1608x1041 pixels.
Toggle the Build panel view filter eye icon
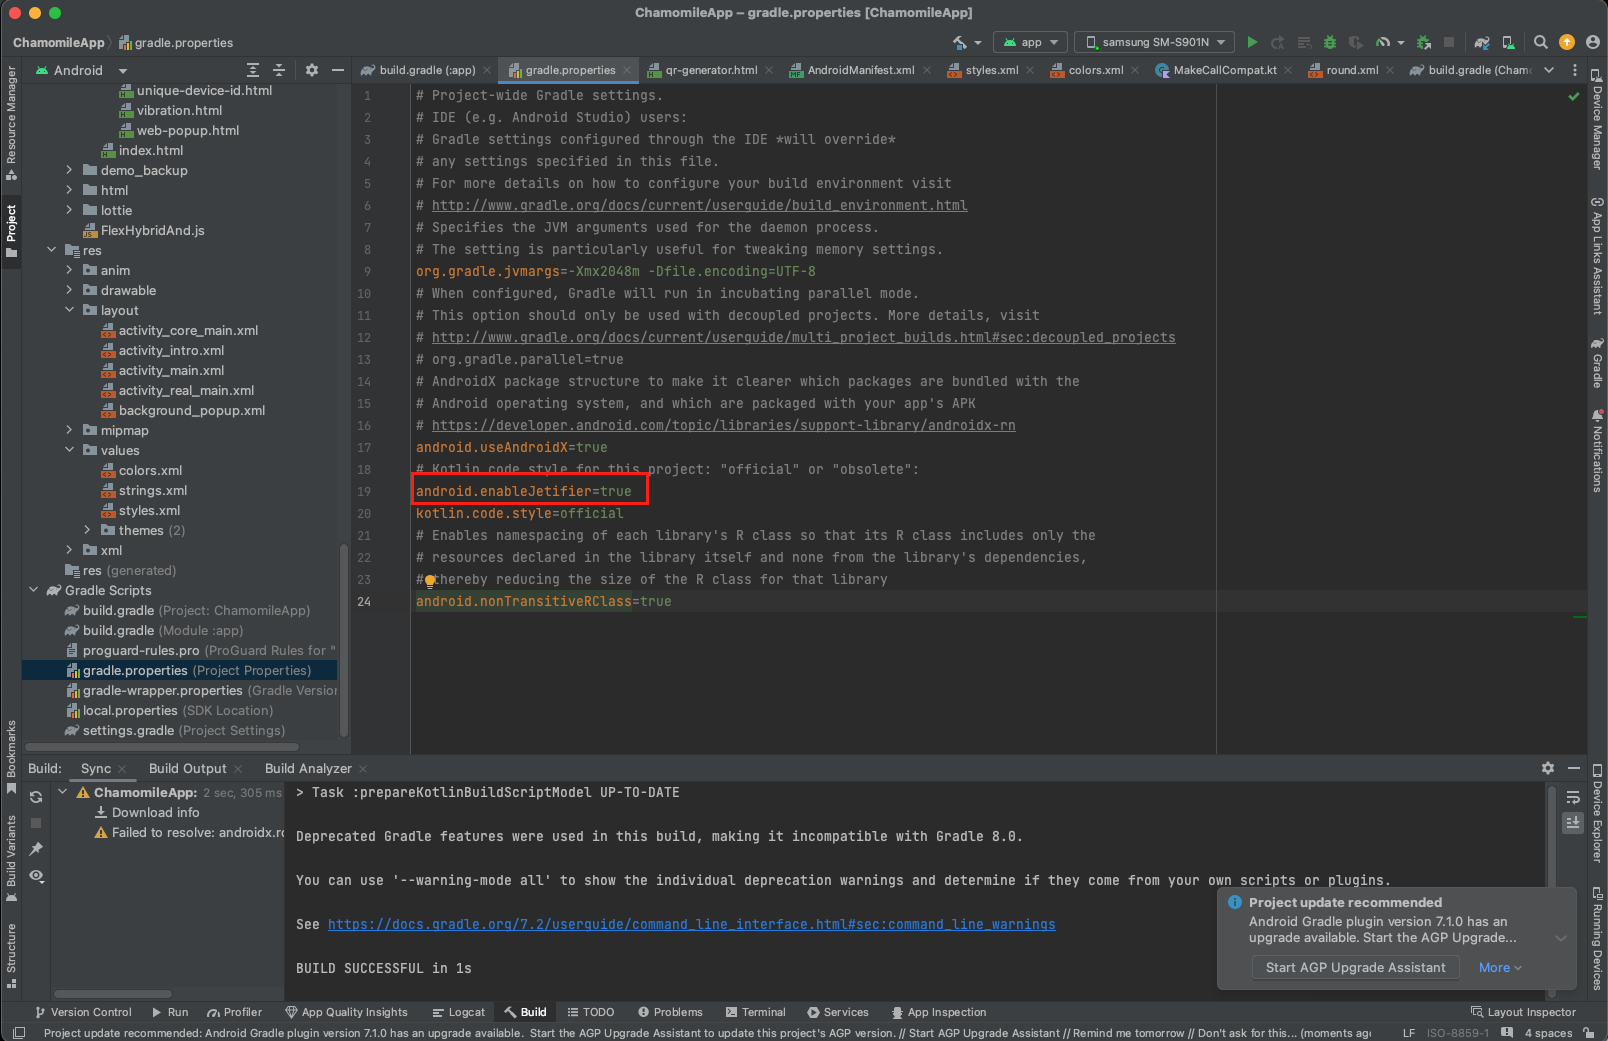pyautogui.click(x=36, y=875)
